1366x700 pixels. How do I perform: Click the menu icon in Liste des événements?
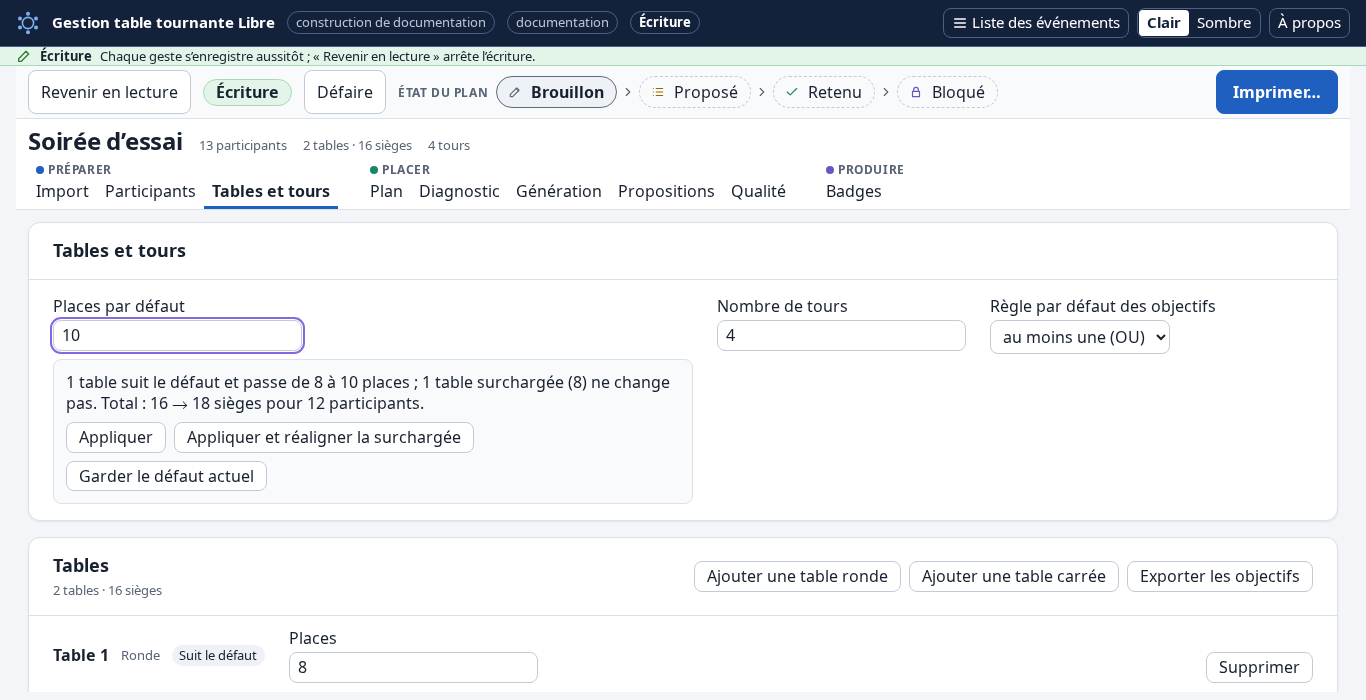(959, 23)
